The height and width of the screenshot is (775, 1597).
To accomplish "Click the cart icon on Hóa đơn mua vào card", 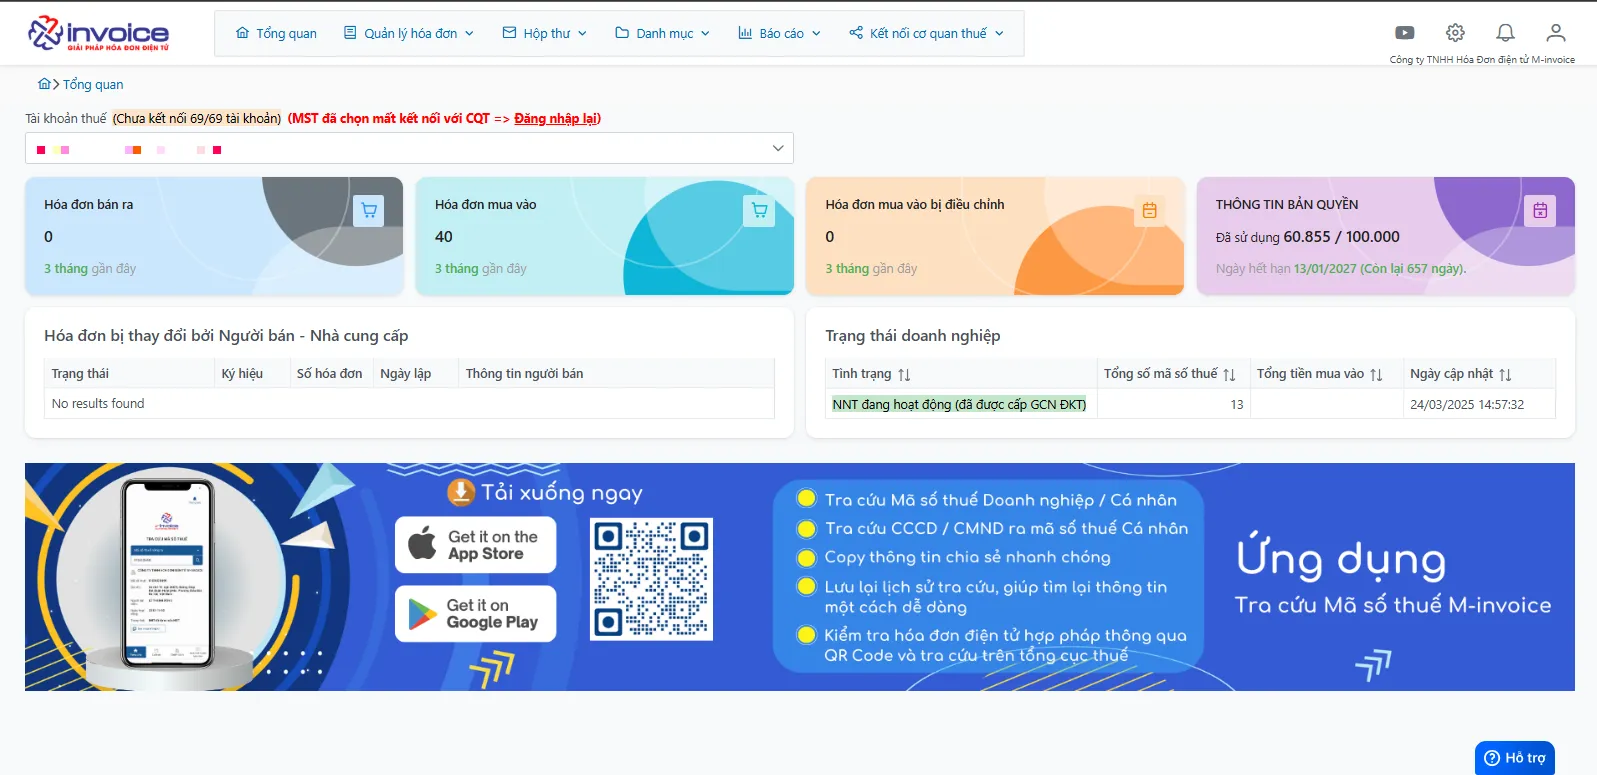I will point(759,211).
